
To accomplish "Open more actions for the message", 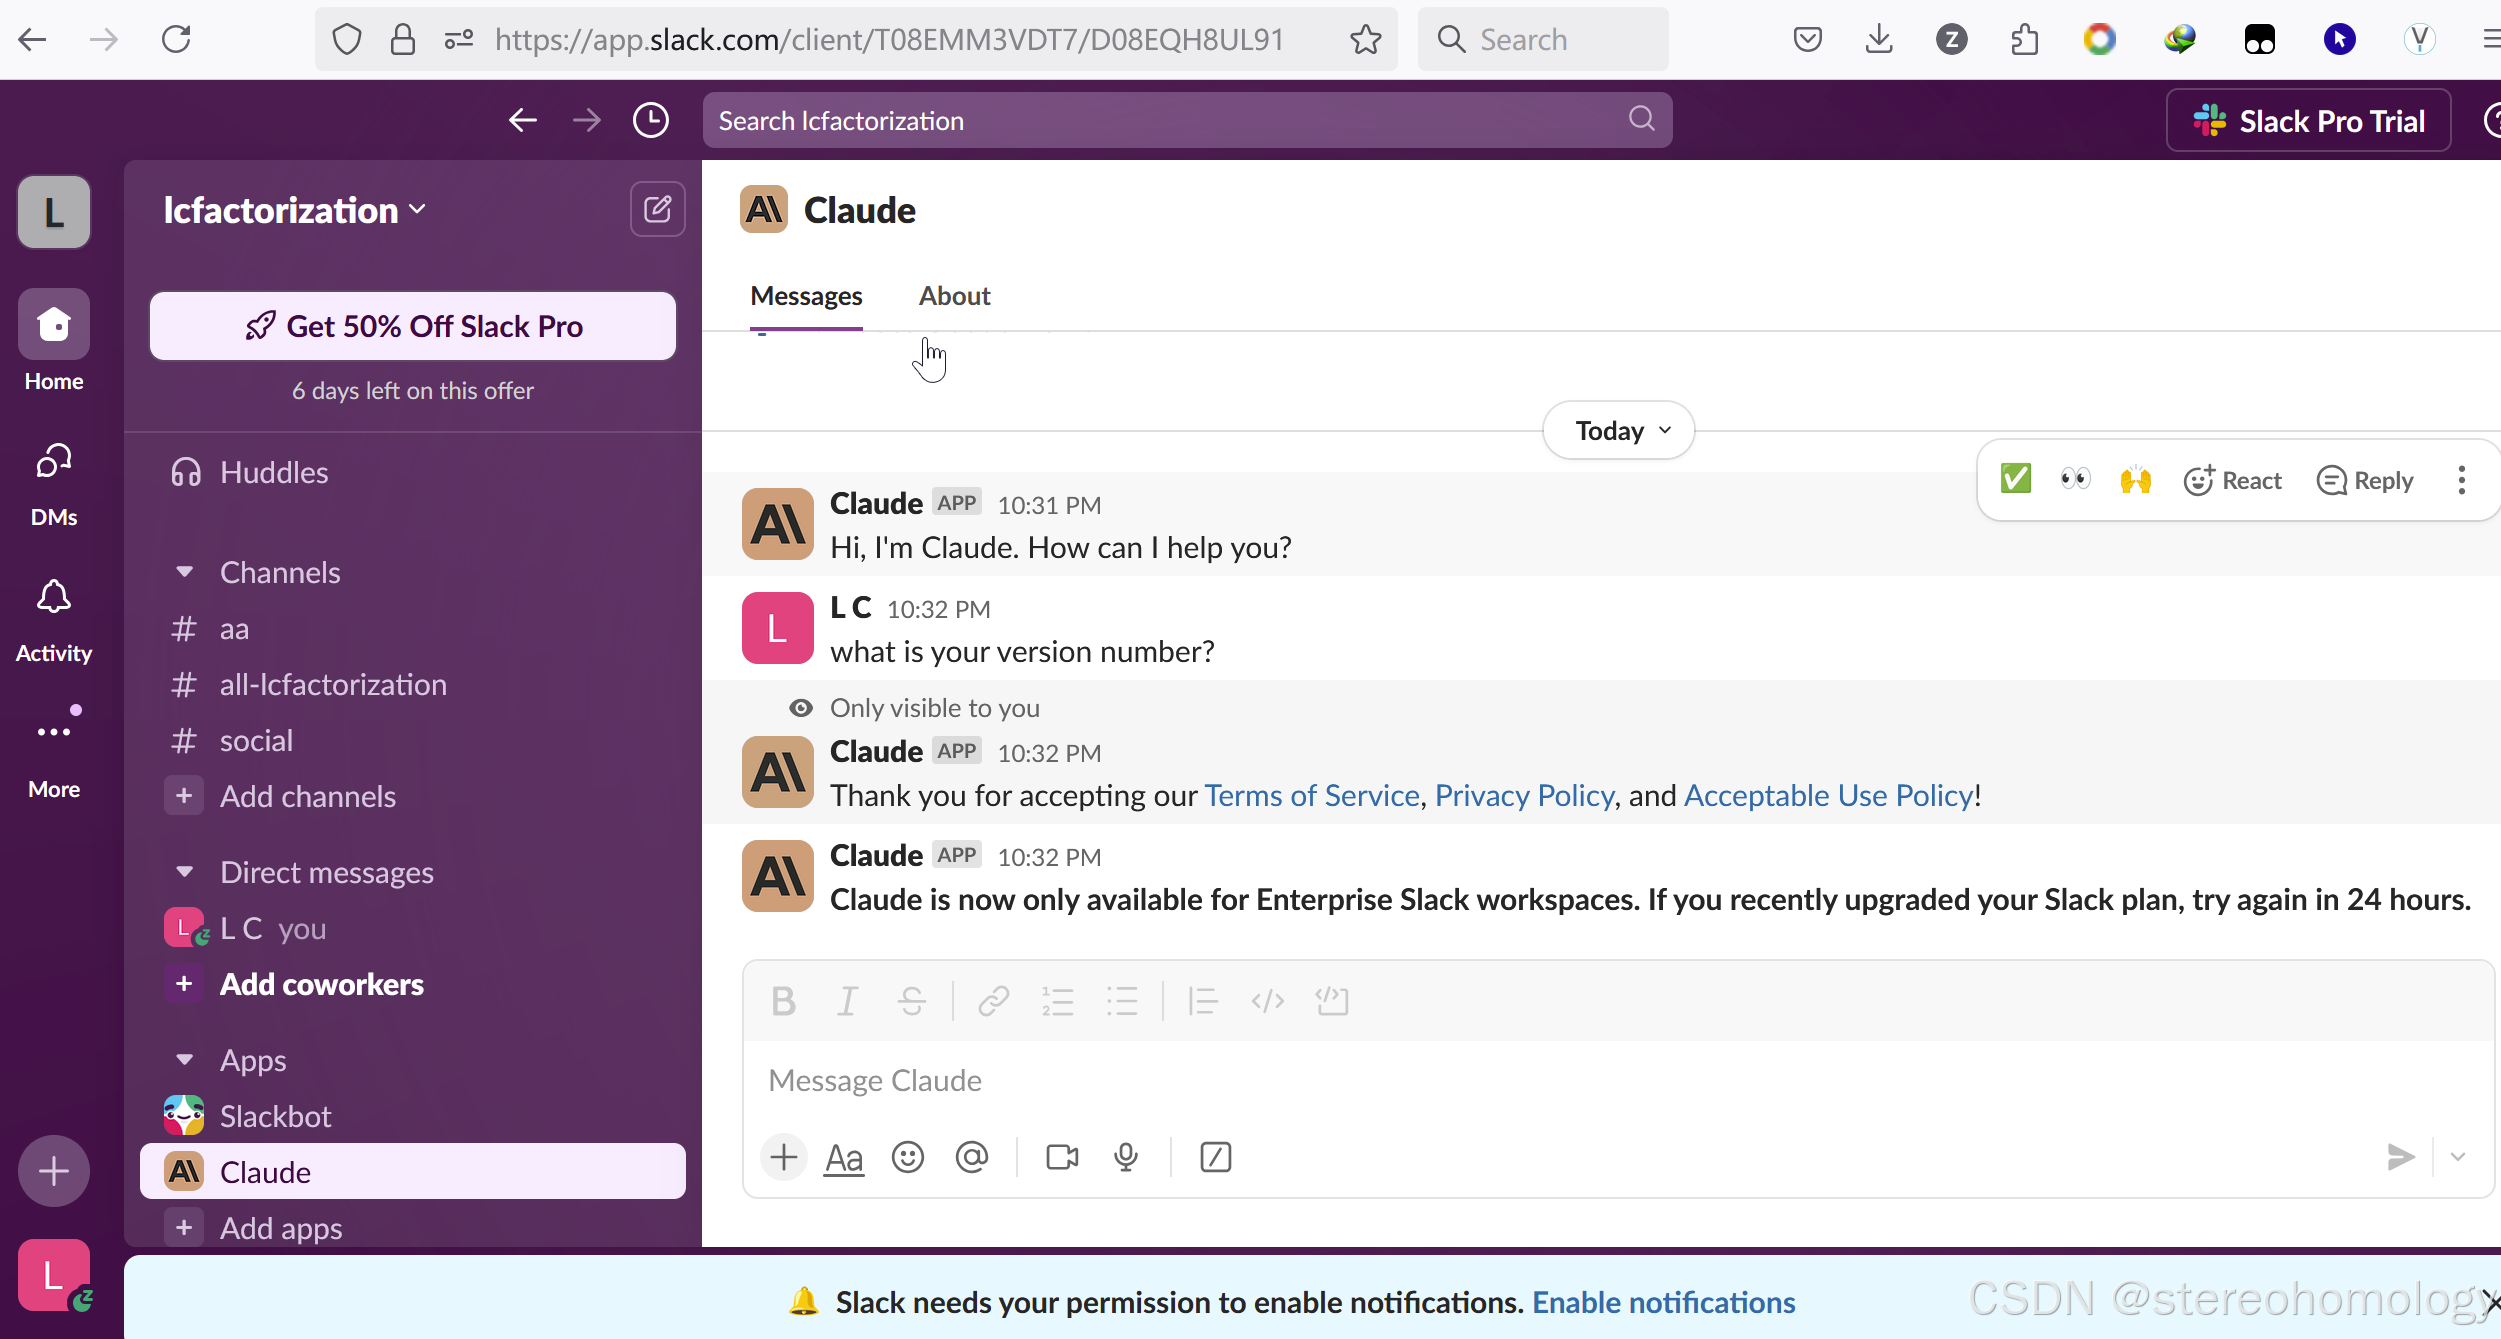I will click(2461, 480).
